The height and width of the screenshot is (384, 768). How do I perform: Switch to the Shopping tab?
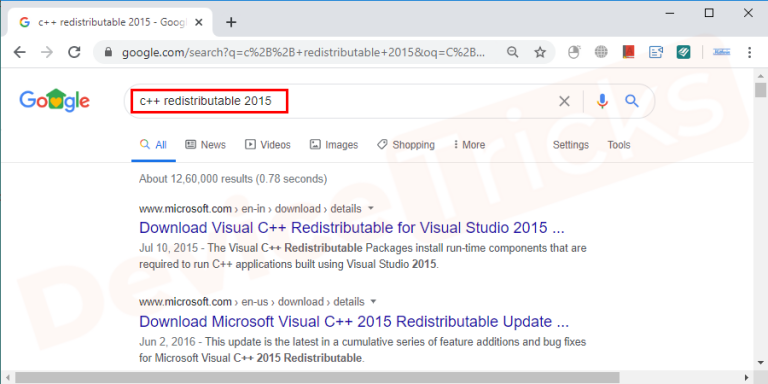(406, 145)
